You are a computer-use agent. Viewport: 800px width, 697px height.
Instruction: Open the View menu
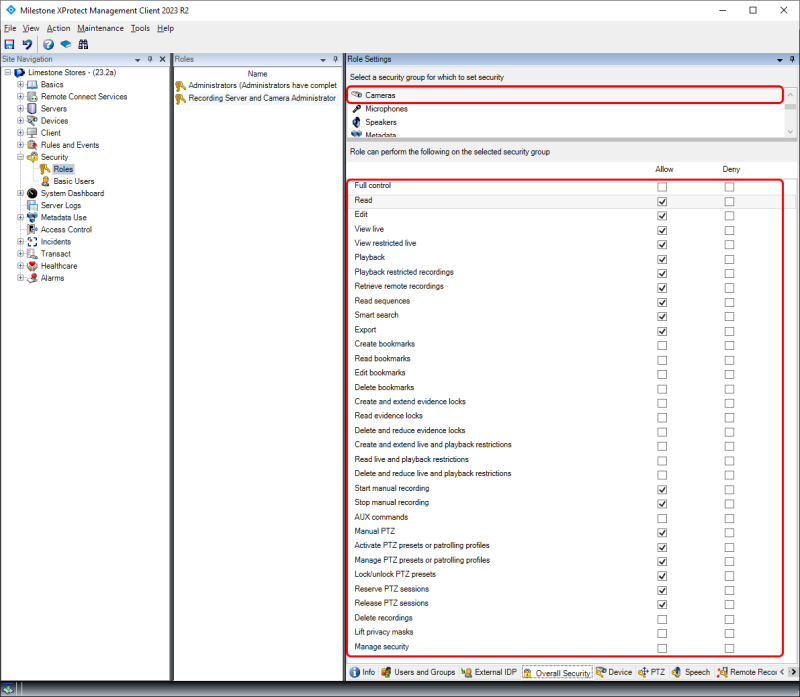[31, 29]
